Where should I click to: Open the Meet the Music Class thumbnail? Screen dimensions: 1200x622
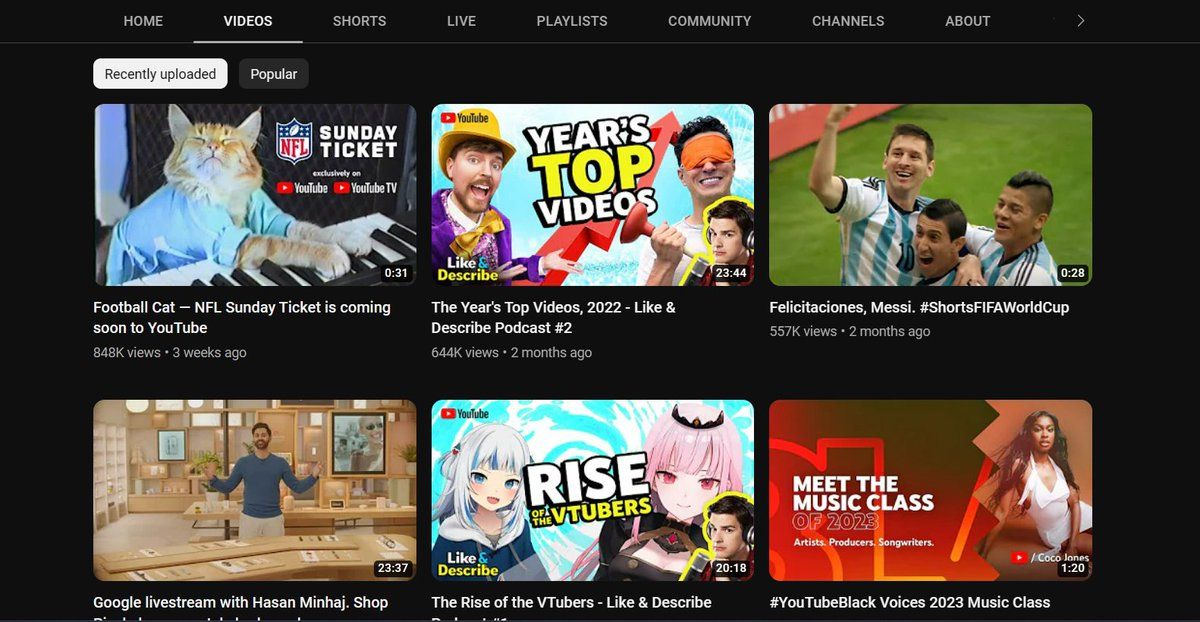pos(930,490)
